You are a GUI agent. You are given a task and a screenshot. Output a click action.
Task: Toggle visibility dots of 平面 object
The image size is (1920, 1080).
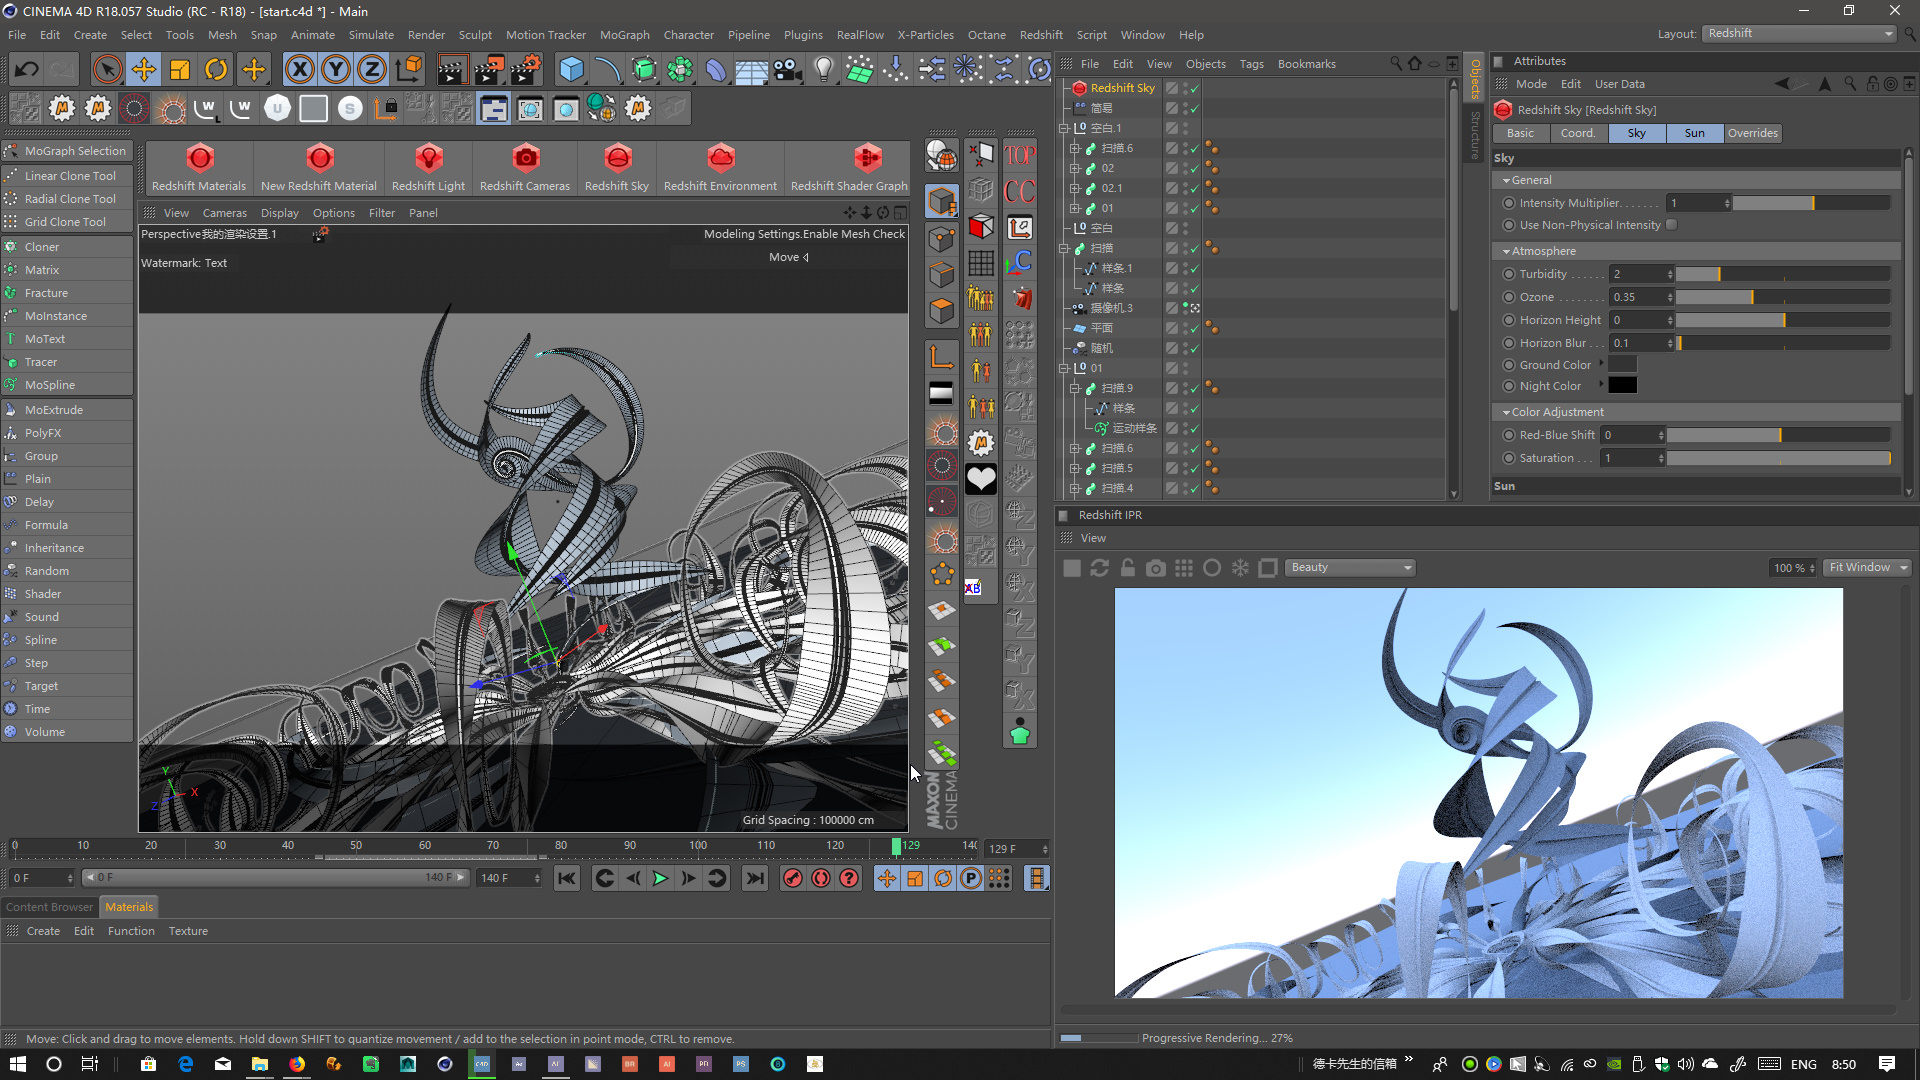pos(1185,328)
